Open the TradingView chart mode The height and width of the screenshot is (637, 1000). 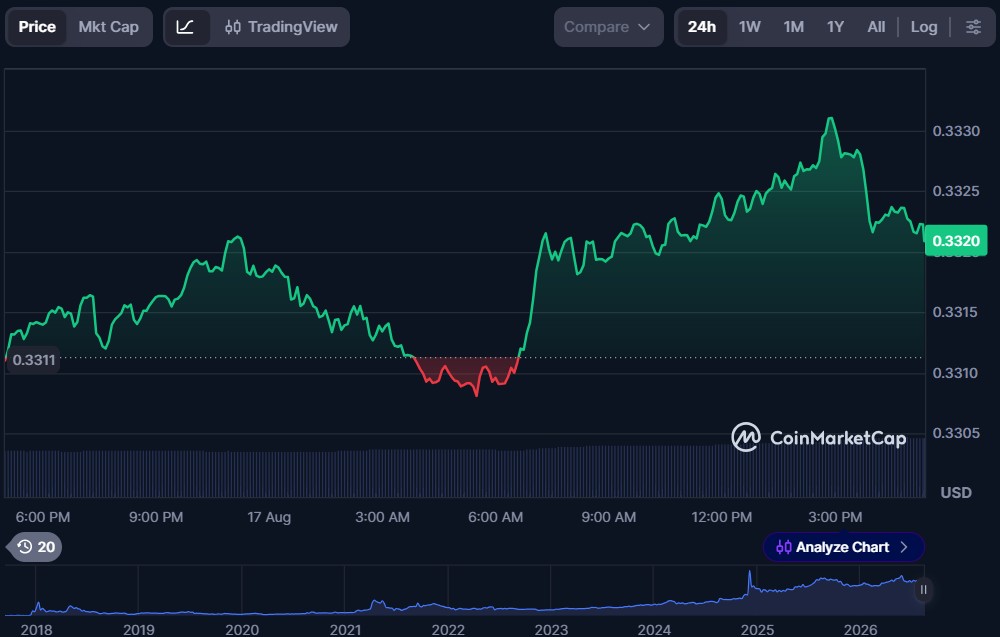point(281,27)
